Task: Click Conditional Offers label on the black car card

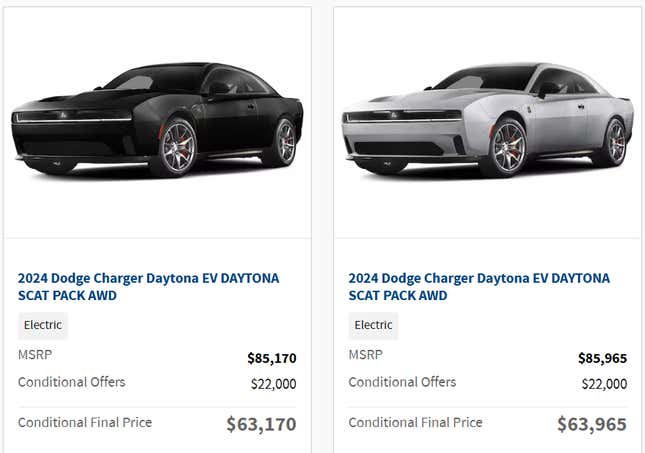Action: [x=72, y=382]
